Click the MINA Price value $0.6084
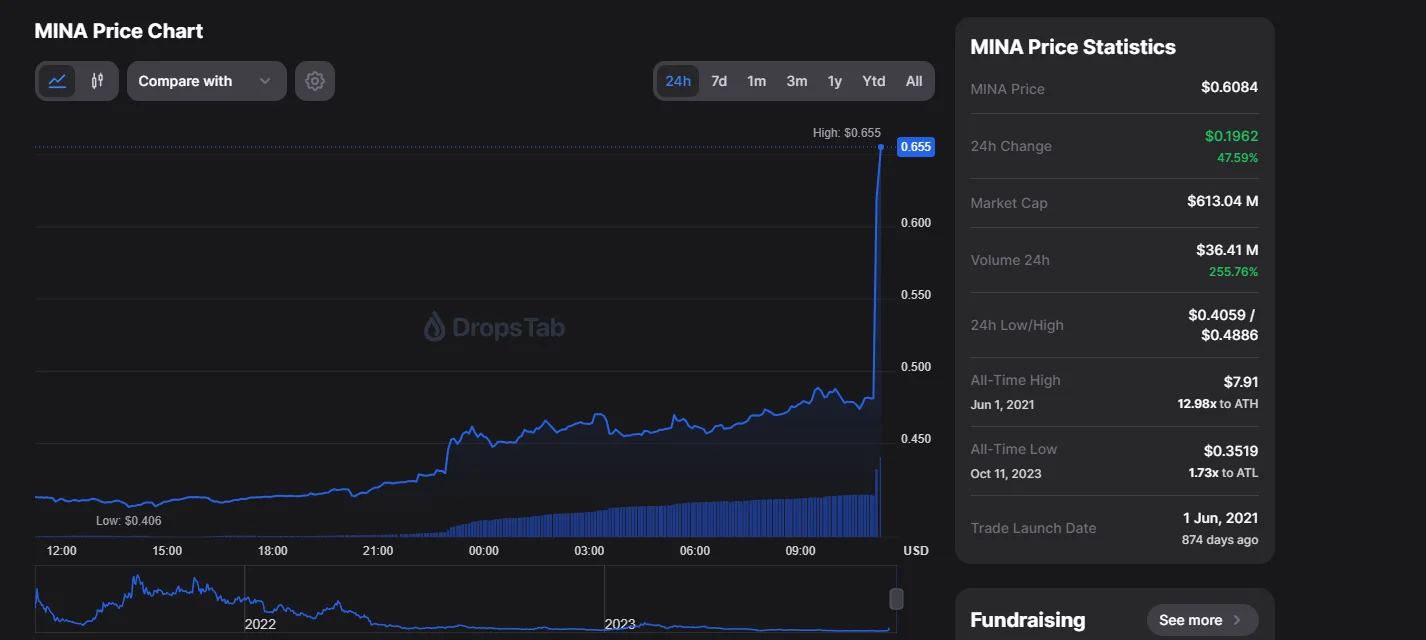Screen dimensions: 1426x640 pos(1230,88)
